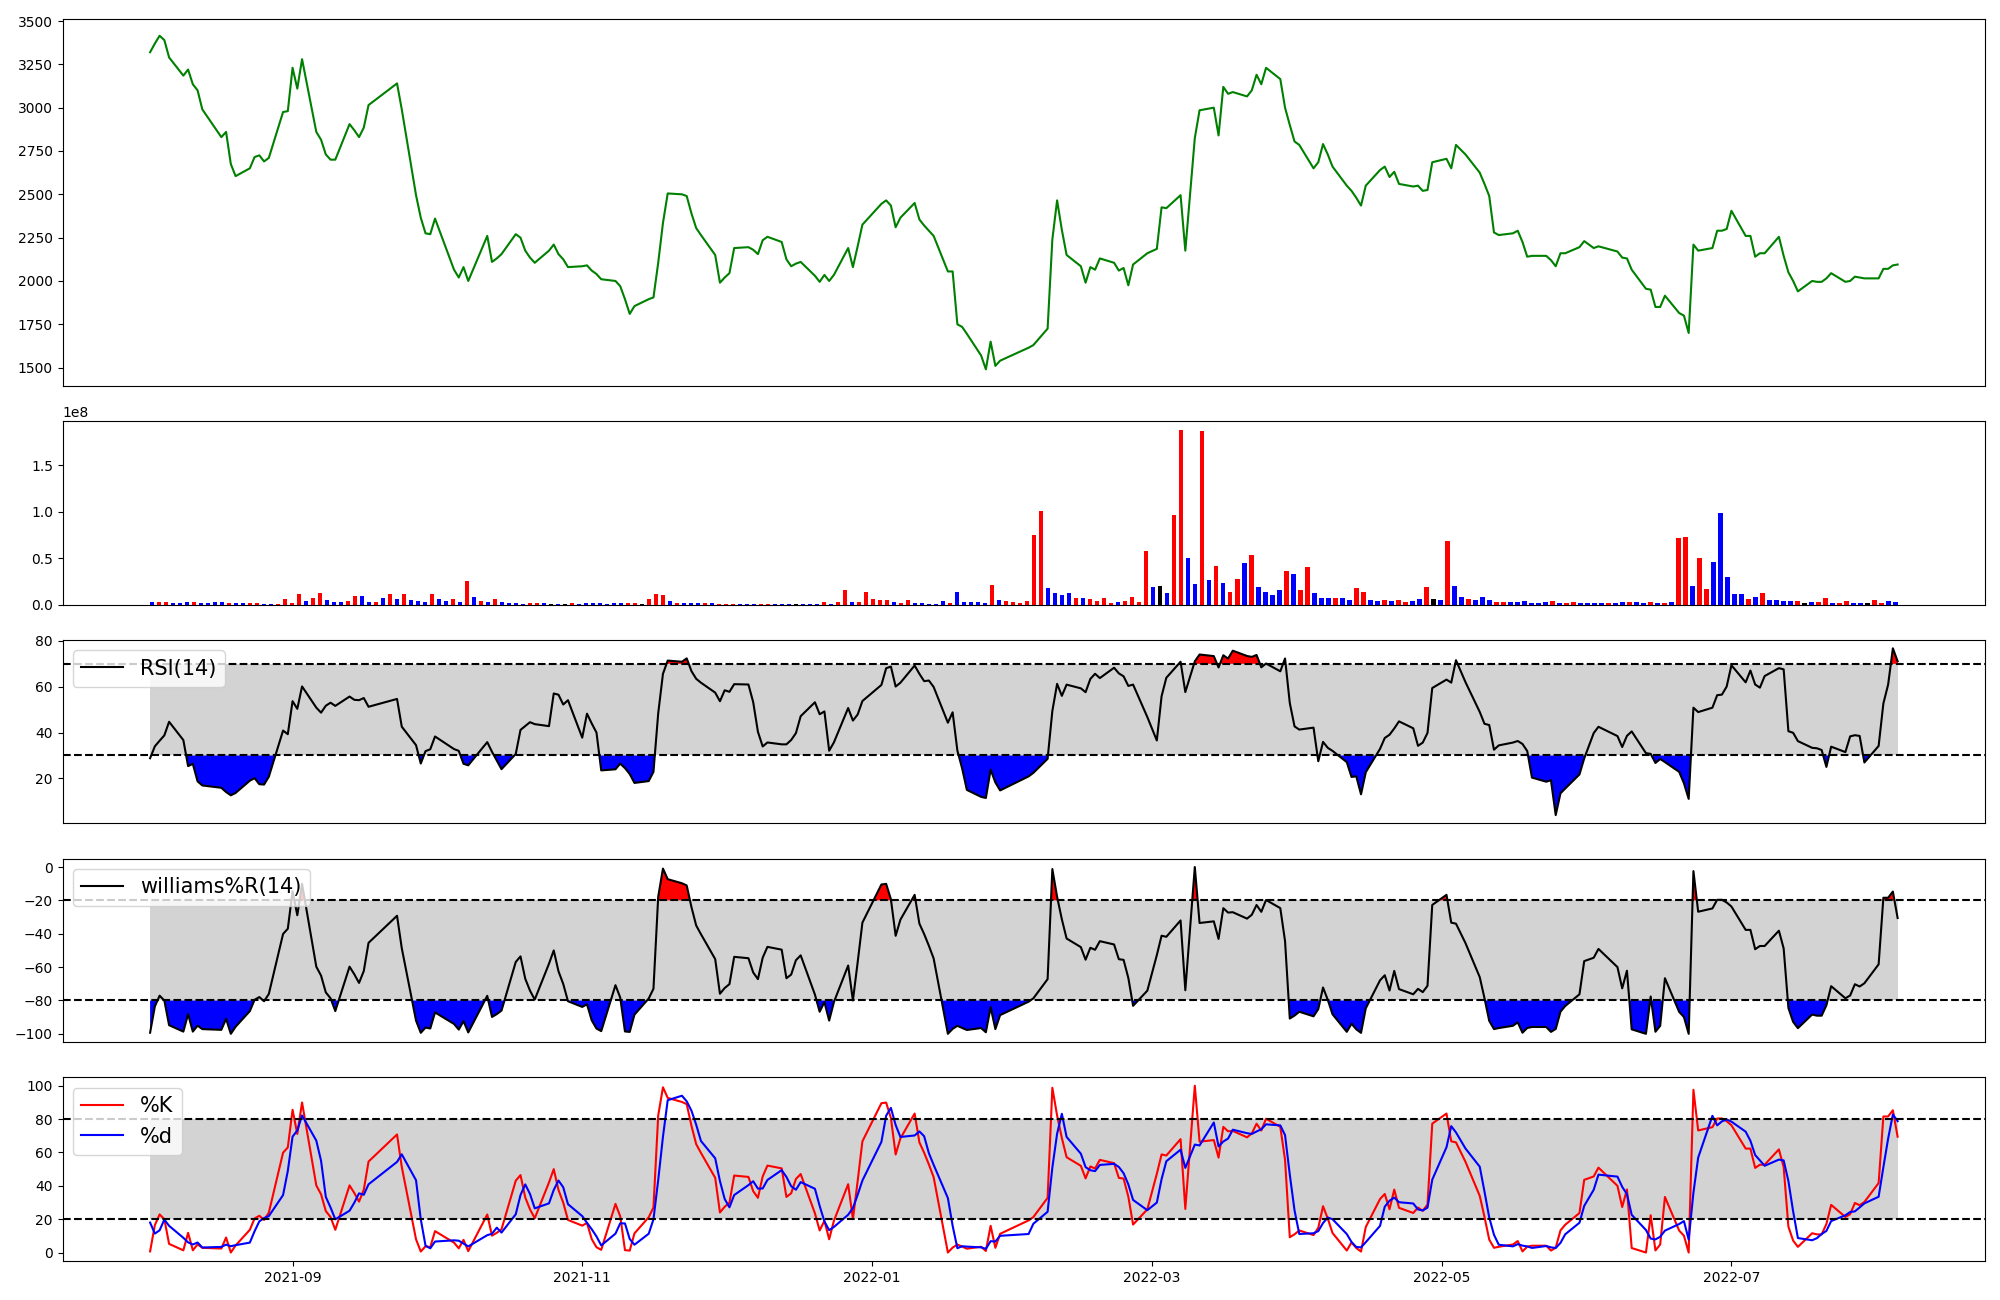Screen dimensions: 2000x1300
Task: Click the 1e8 volume scale label
Action: 76,412
